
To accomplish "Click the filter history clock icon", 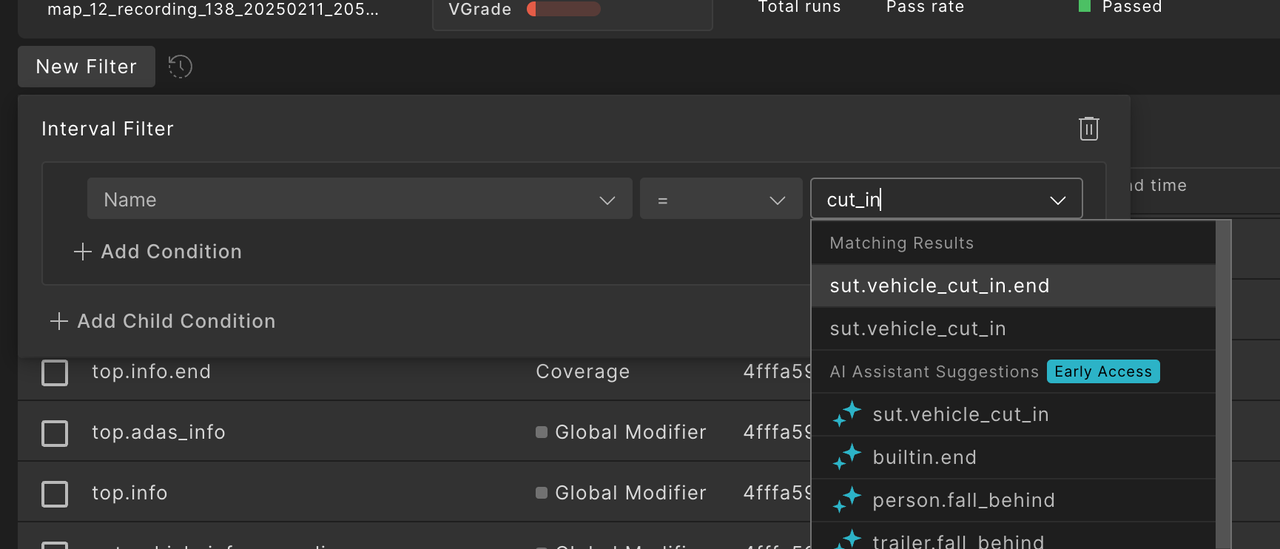I will tap(180, 67).
